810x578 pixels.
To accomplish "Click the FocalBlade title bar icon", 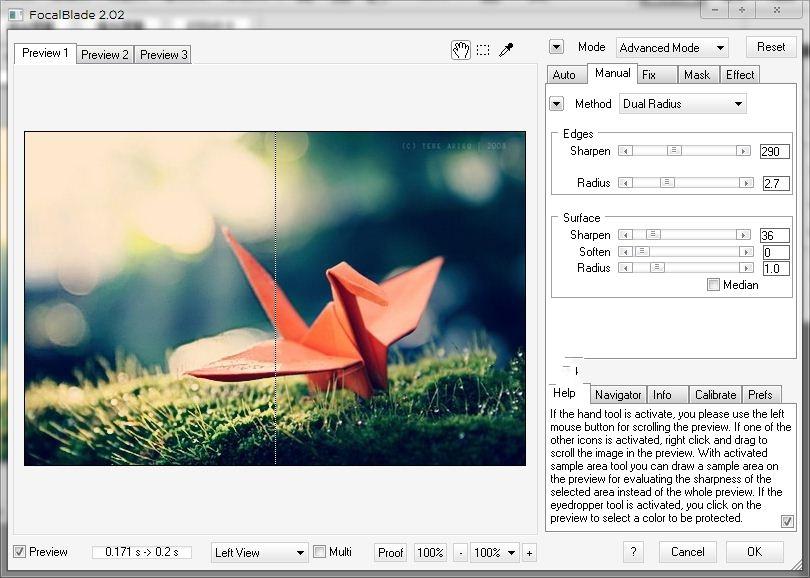I will tap(15, 14).
